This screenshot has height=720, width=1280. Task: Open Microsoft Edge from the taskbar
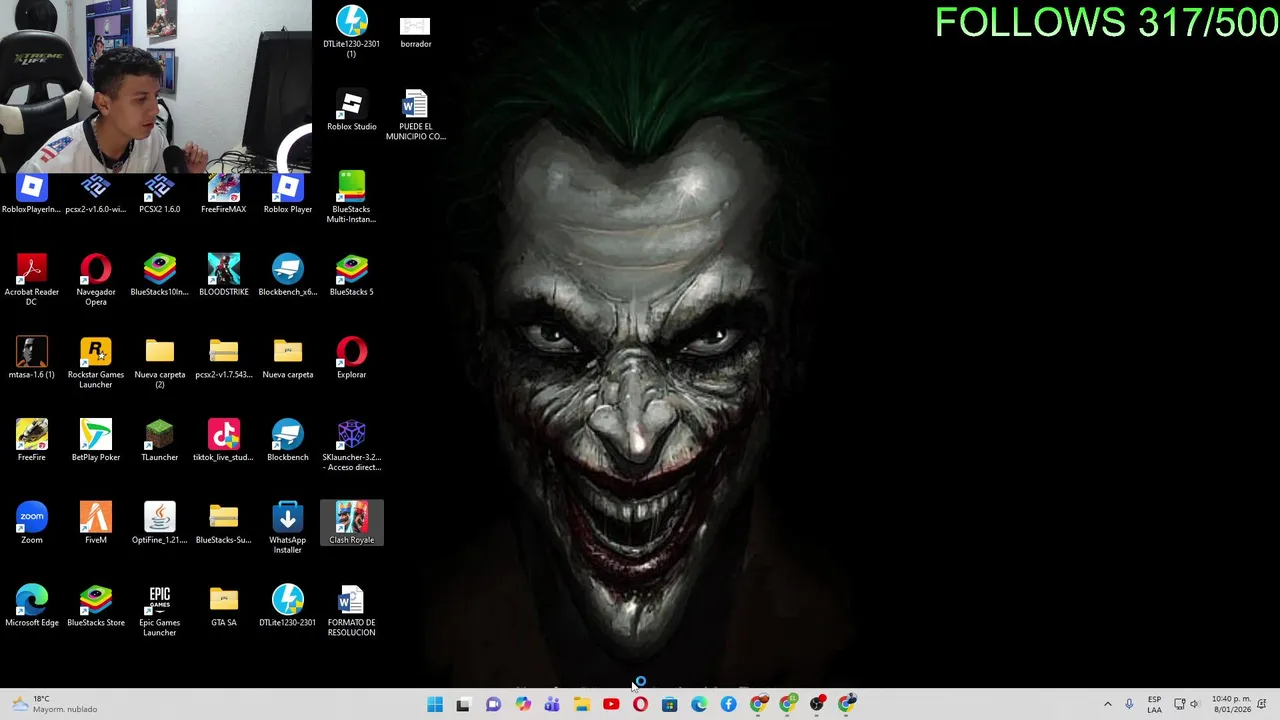[699, 704]
